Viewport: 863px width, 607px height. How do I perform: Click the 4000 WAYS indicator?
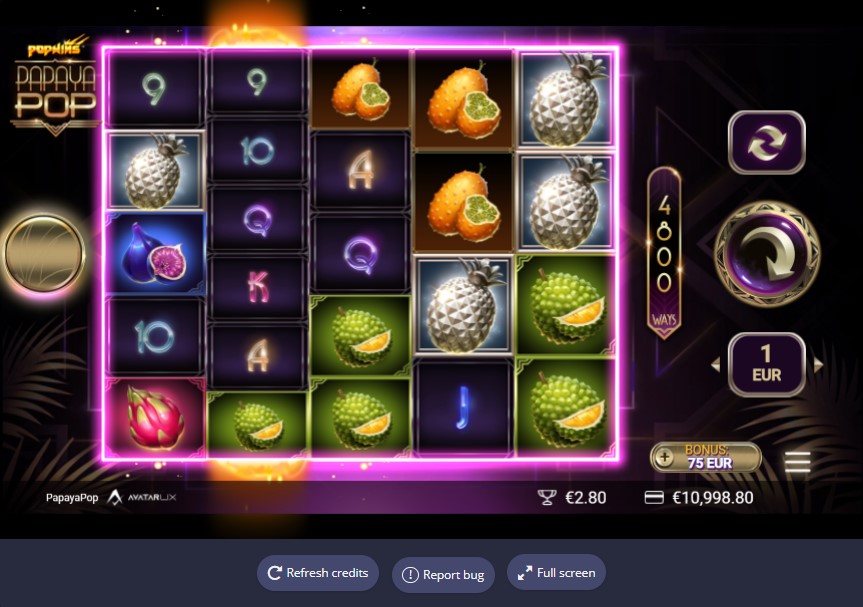click(664, 253)
